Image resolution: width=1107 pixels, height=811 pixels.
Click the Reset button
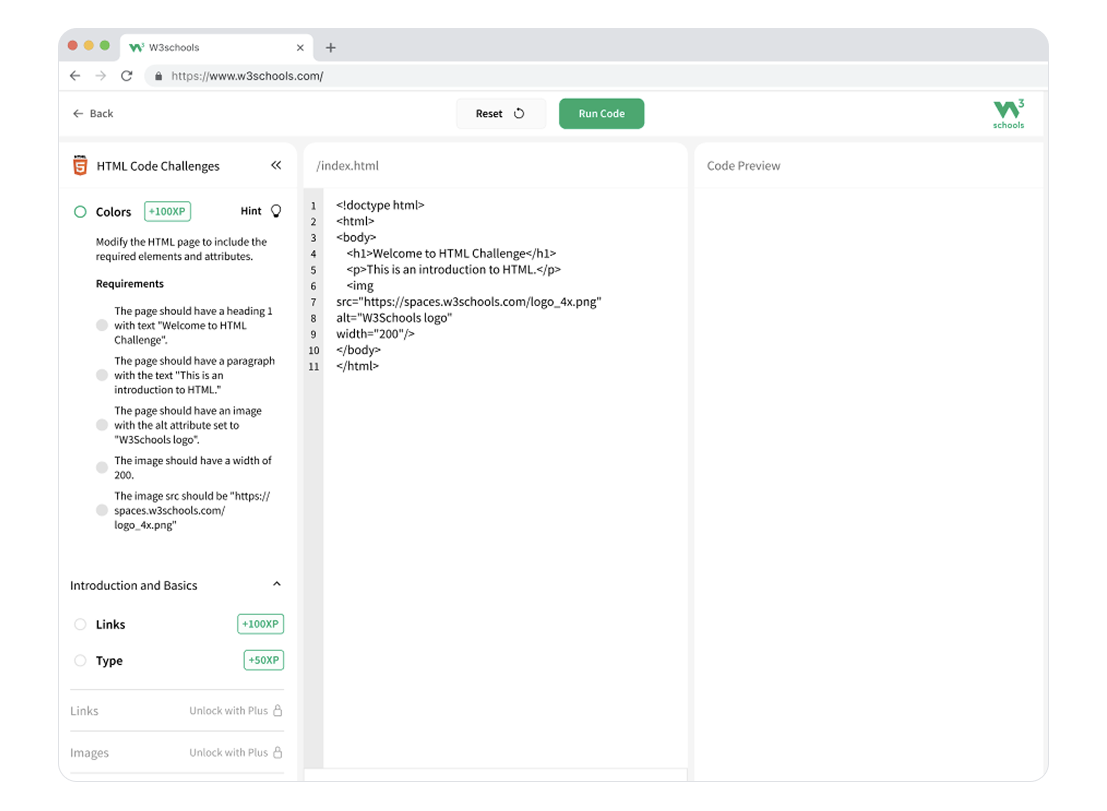click(x=500, y=114)
